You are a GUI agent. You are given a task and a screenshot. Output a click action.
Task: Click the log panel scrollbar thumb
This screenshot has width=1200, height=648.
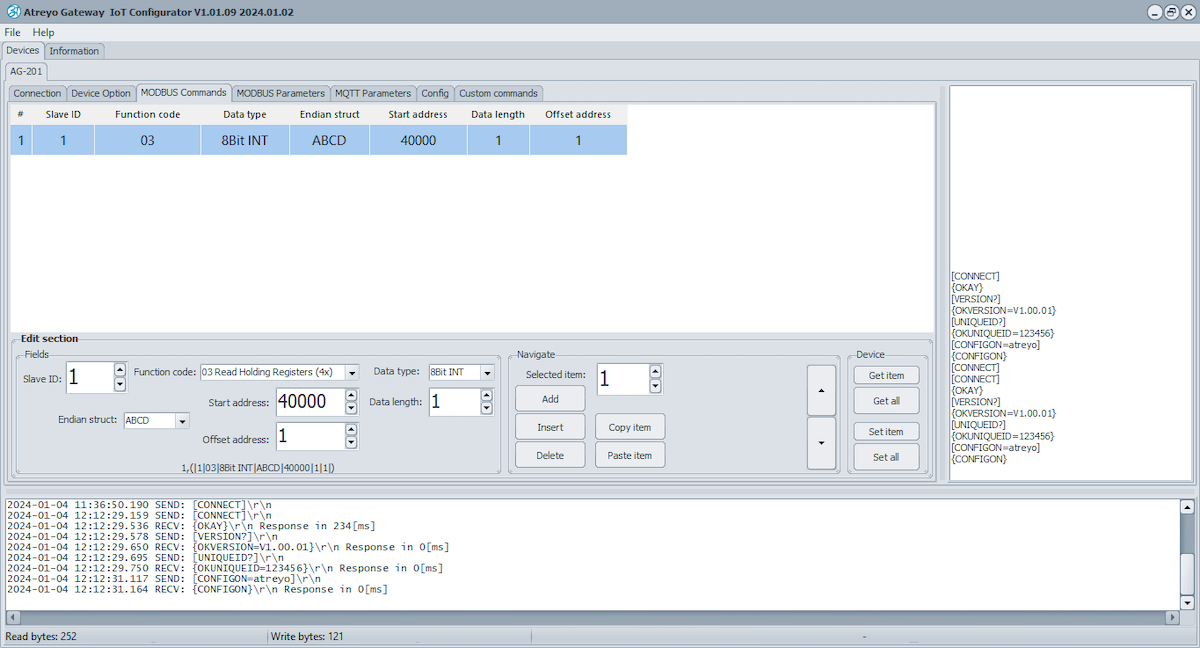pyautogui.click(x=1188, y=573)
